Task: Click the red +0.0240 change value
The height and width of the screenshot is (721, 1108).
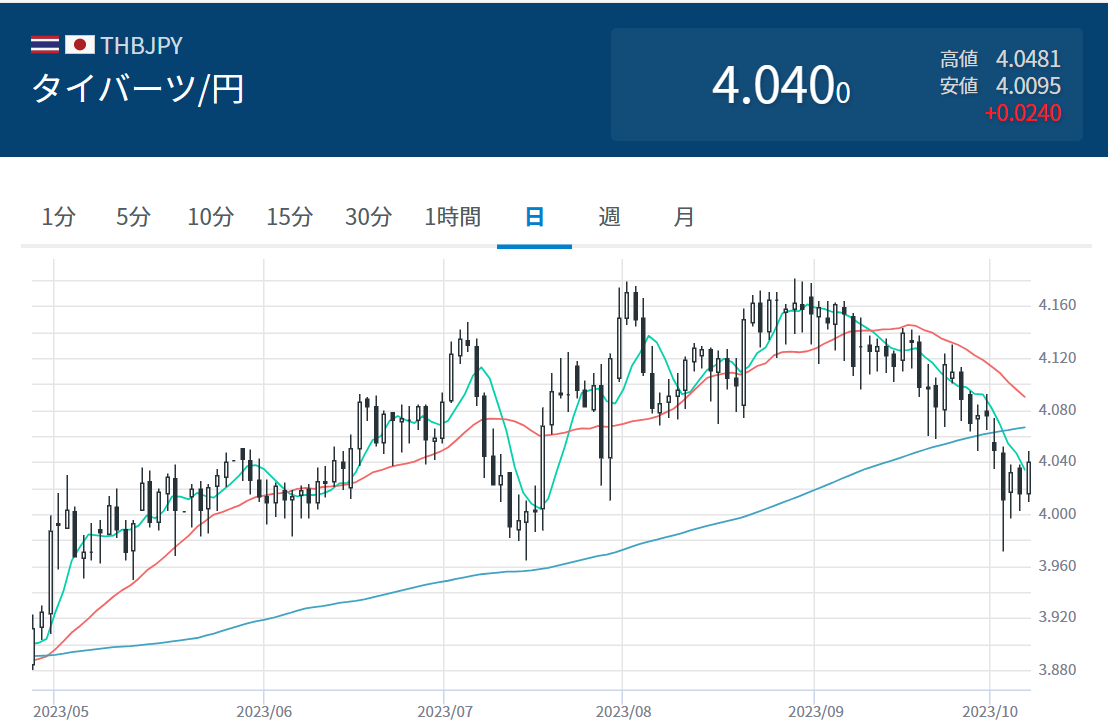Action: [1022, 113]
